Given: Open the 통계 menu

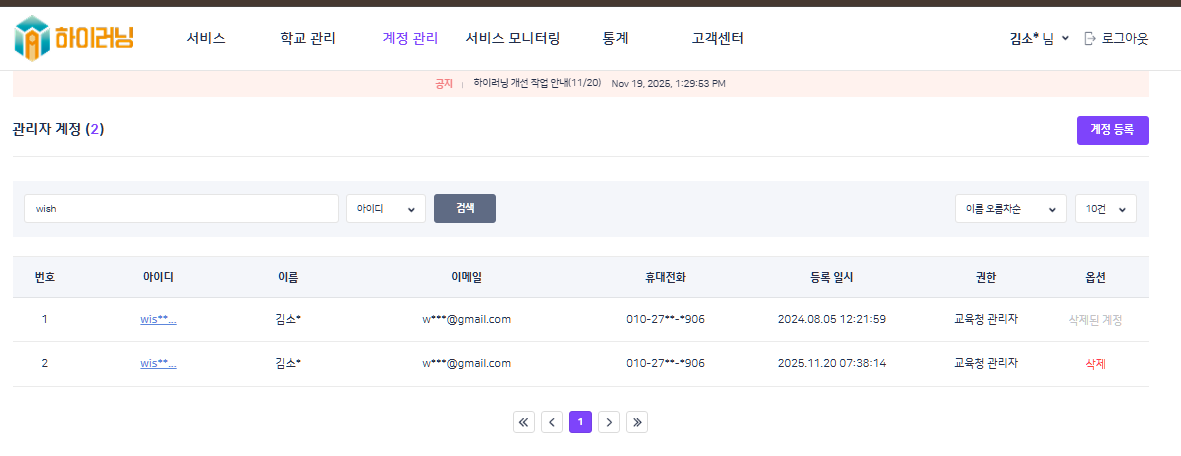Looking at the screenshot, I should point(615,39).
